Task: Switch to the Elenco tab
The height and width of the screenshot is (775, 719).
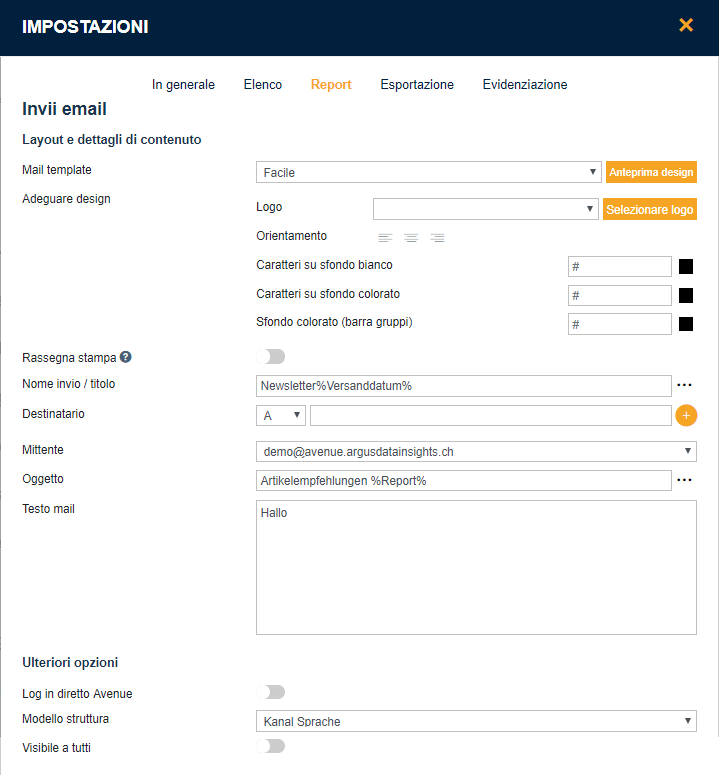Action: [x=263, y=85]
